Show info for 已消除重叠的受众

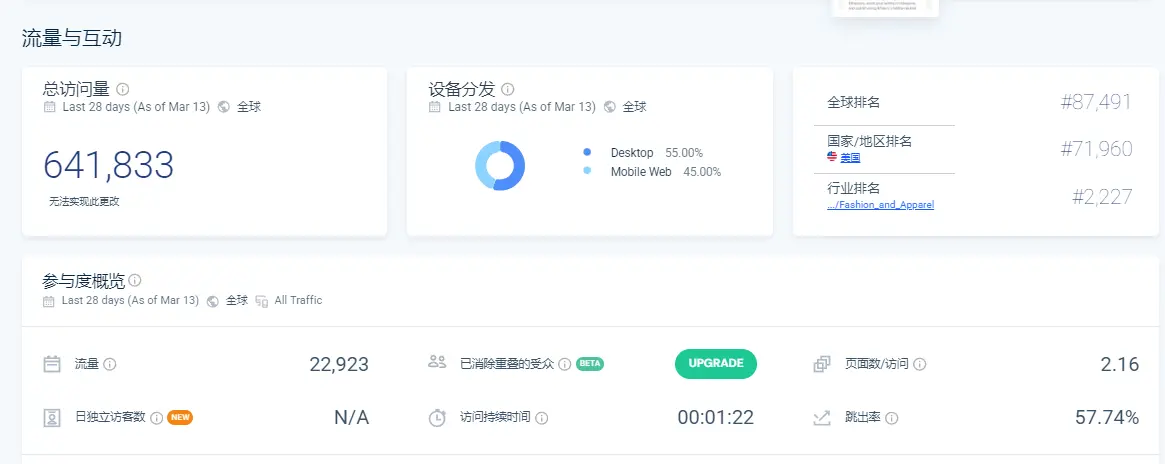coord(565,365)
